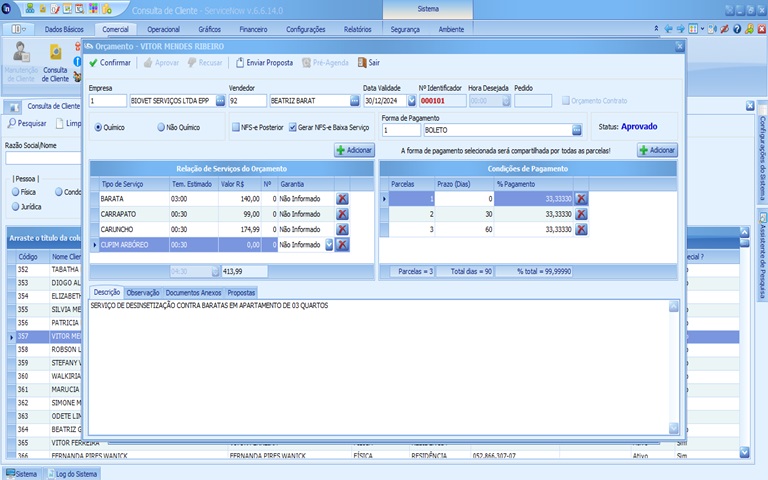This screenshot has width=768, height=480.
Task: Delete the BARATA service row
Action: [x=342, y=199]
